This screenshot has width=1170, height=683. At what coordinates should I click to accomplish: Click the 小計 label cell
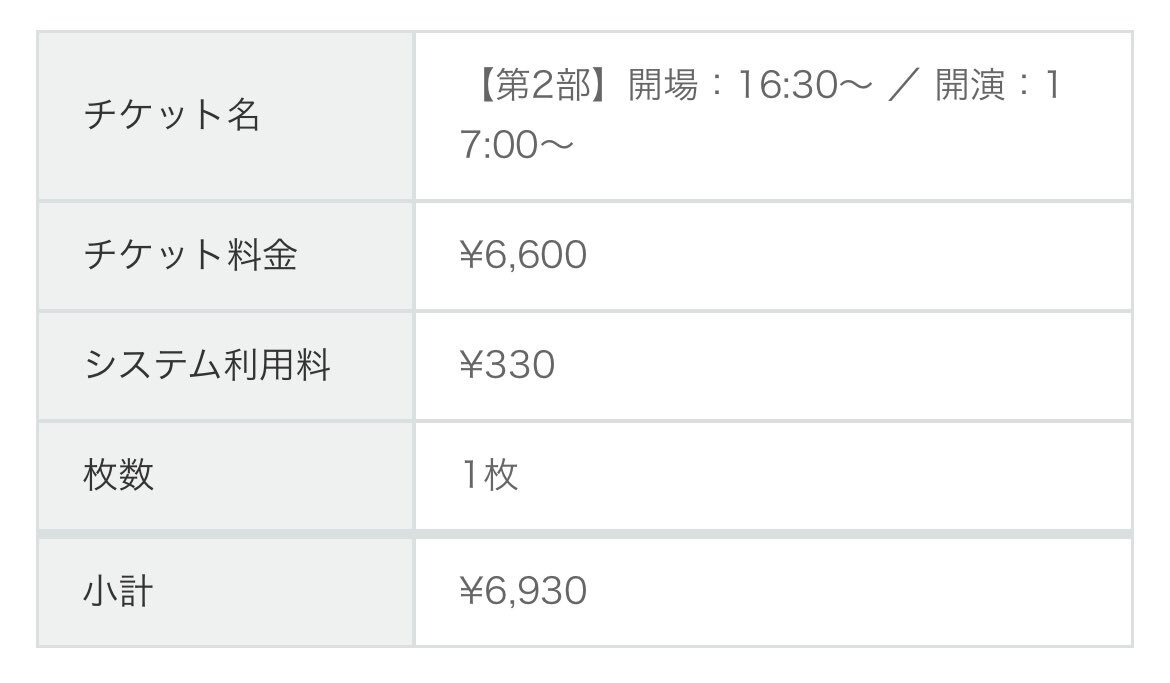tap(225, 592)
